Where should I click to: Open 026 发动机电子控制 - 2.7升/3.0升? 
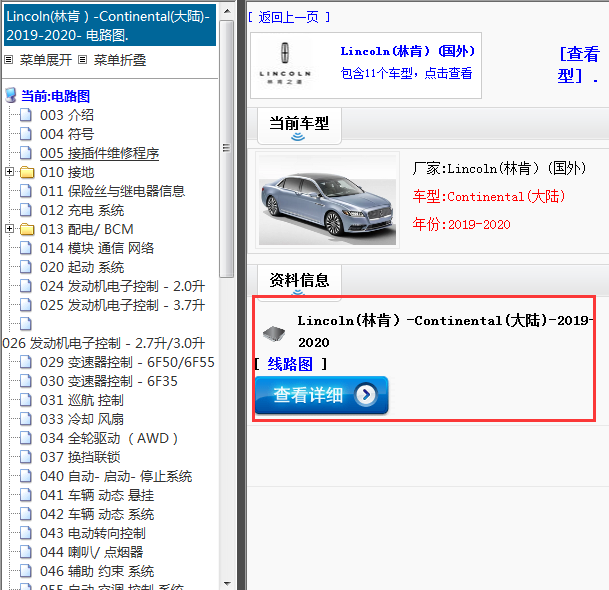pyautogui.click(x=104, y=343)
